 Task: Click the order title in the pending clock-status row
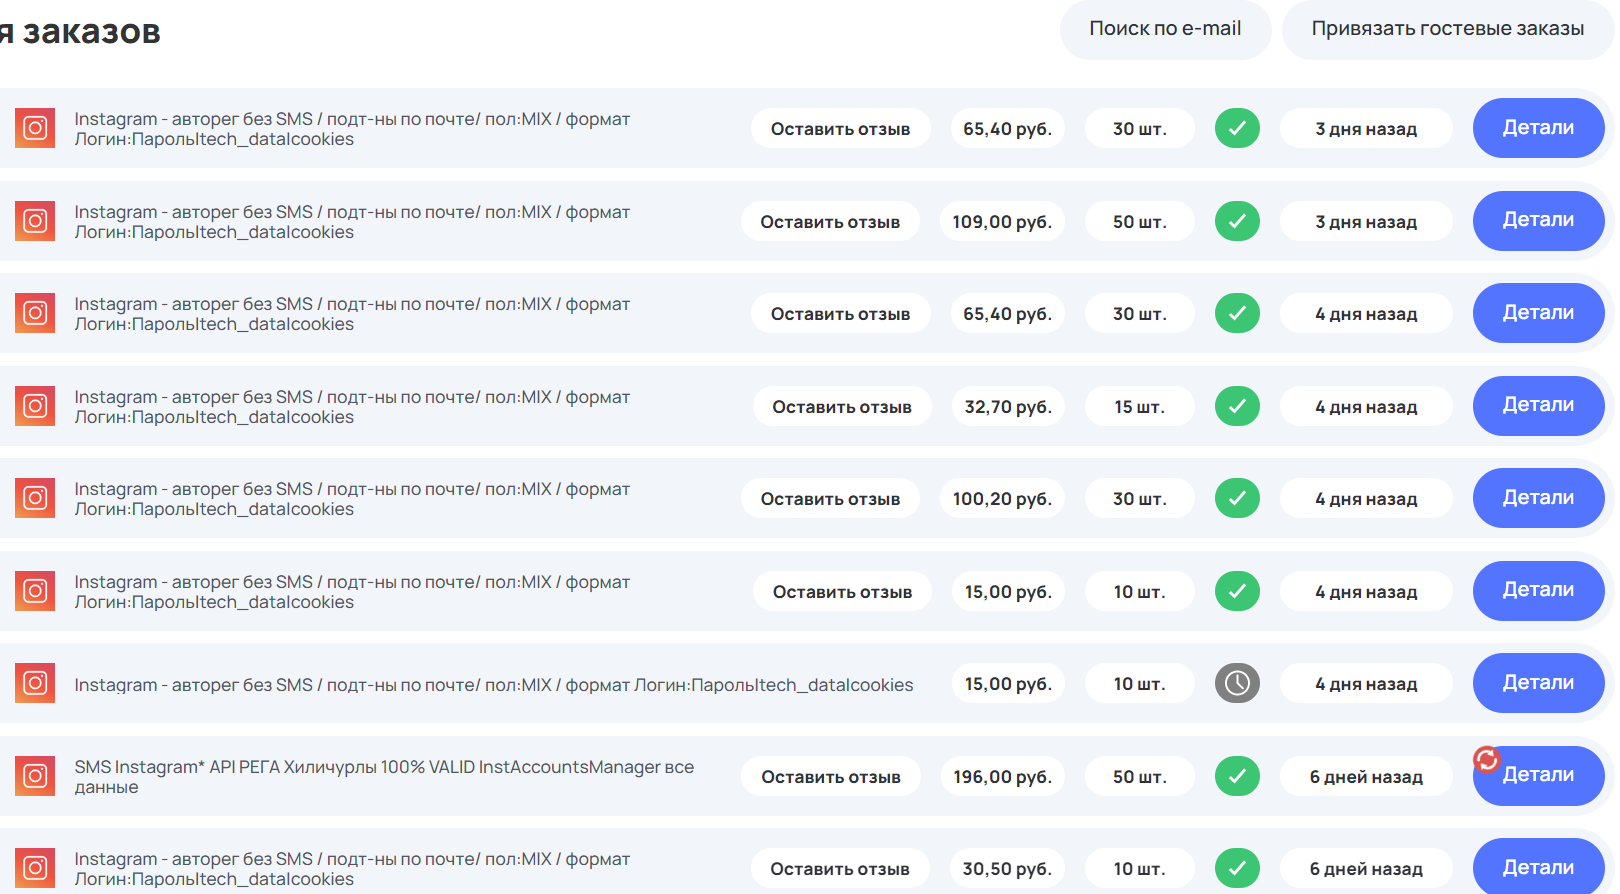click(x=494, y=685)
